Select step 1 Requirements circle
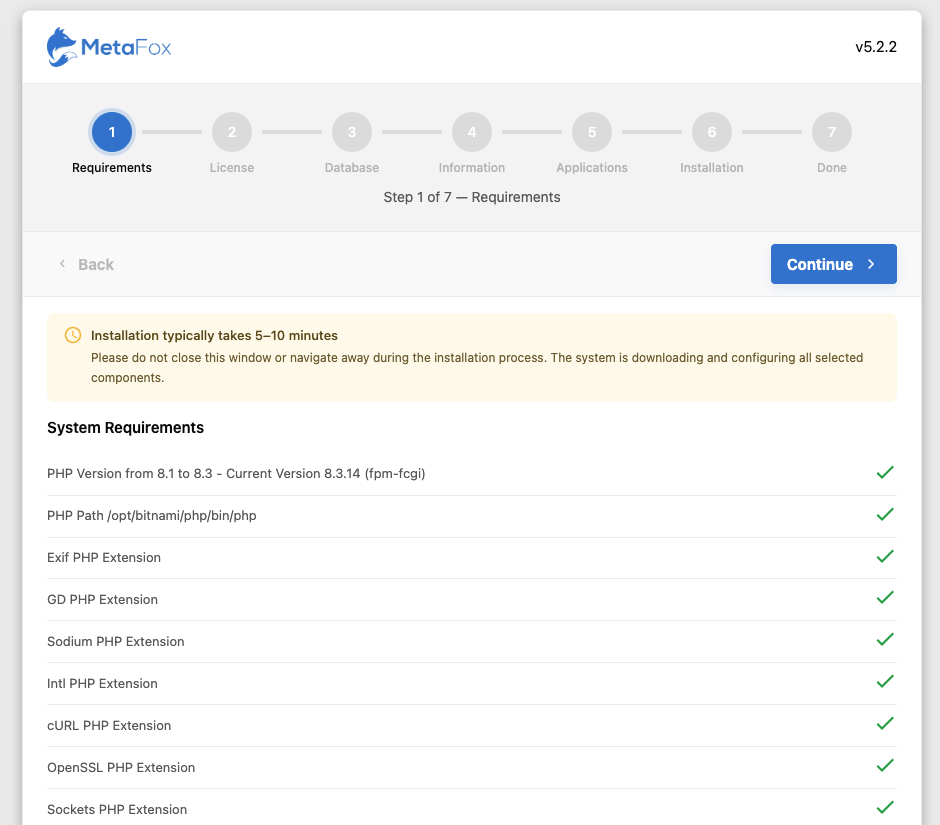940x825 pixels. pyautogui.click(x=112, y=132)
